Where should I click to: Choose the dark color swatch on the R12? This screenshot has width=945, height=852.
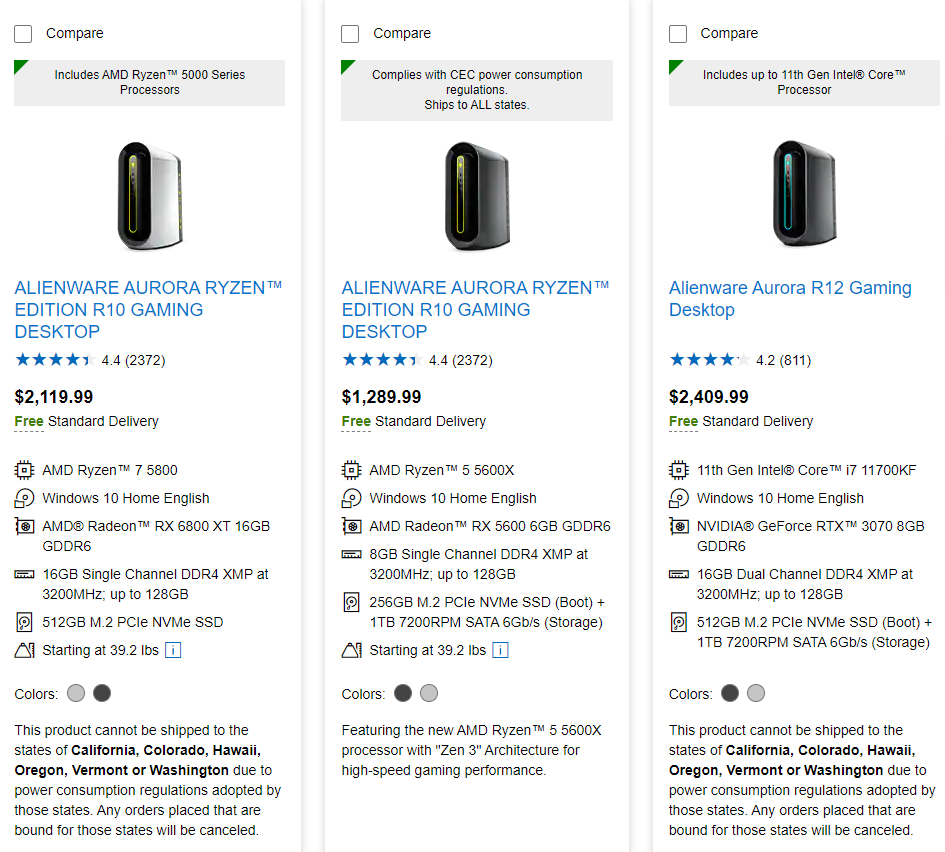pyautogui.click(x=730, y=693)
